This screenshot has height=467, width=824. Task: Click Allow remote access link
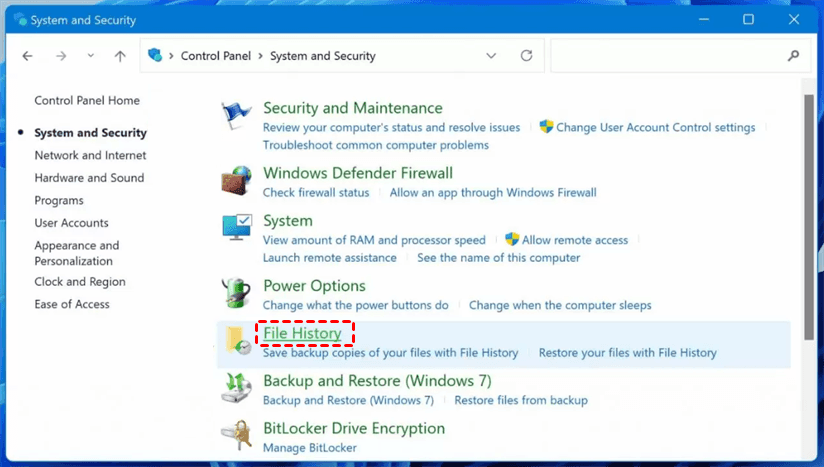pos(574,241)
